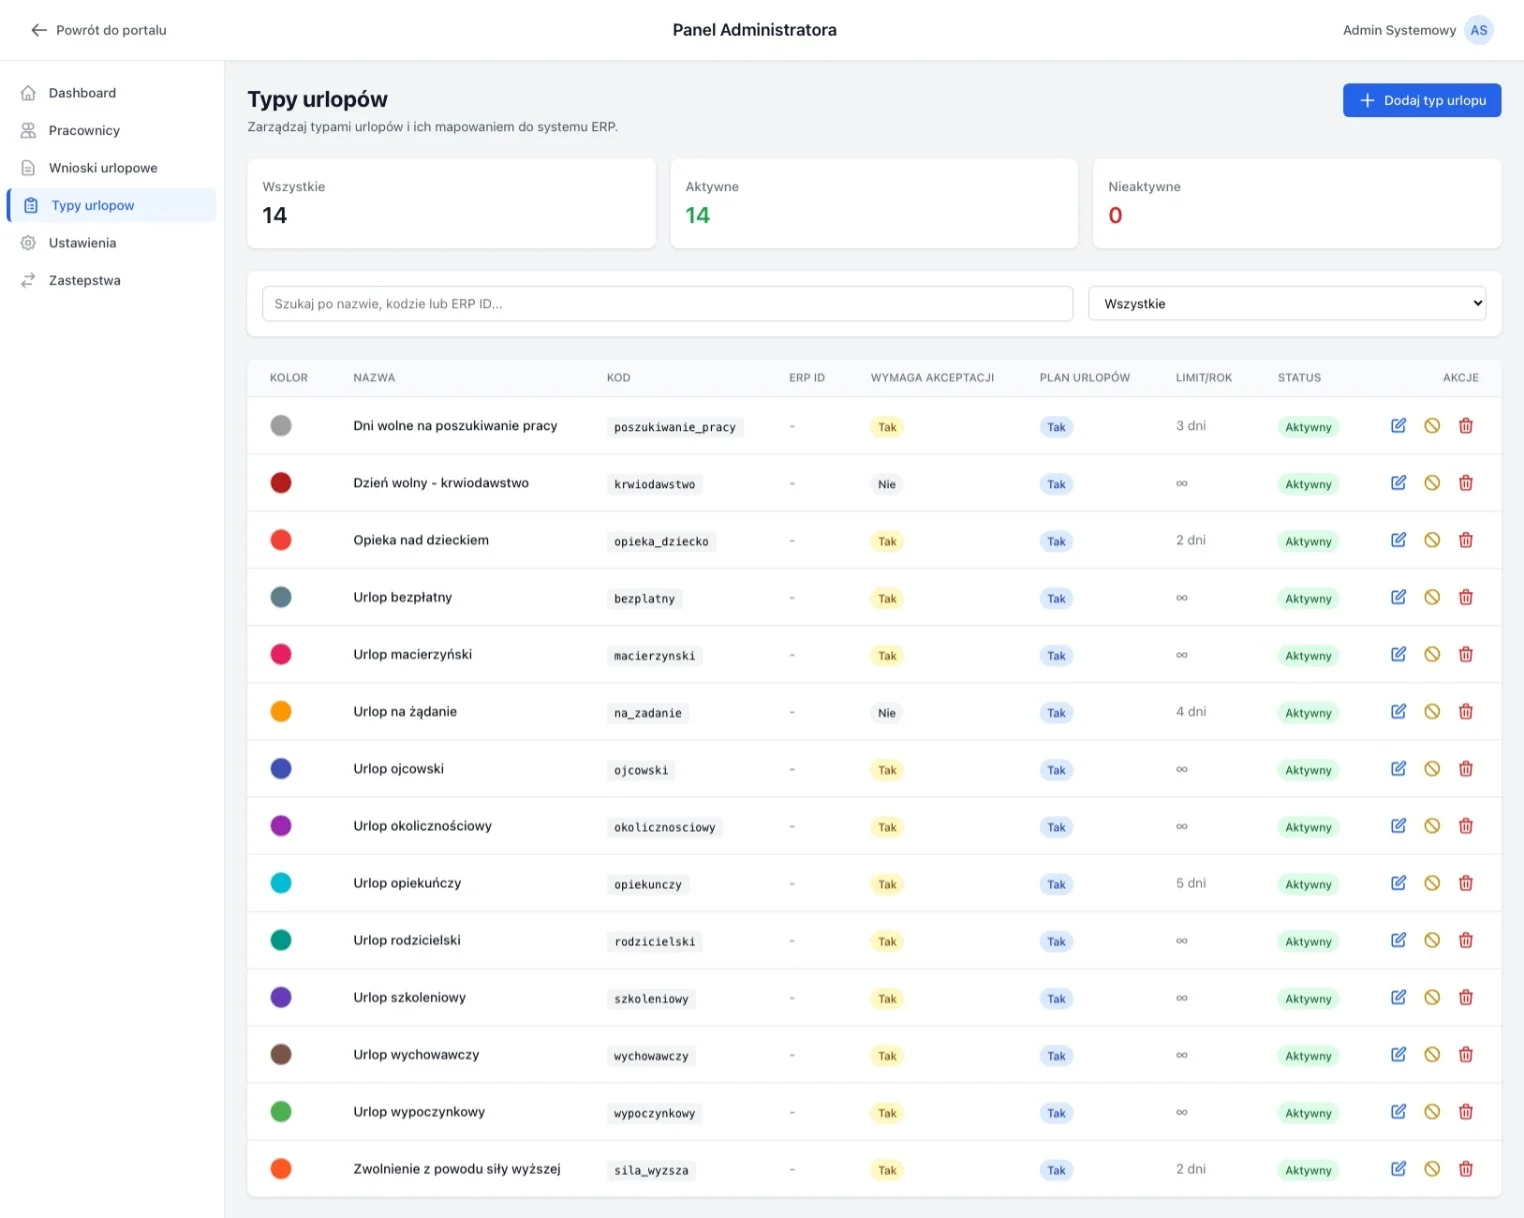The width and height of the screenshot is (1524, 1218).
Task: Click the search field for name or code
Action: pos(667,304)
